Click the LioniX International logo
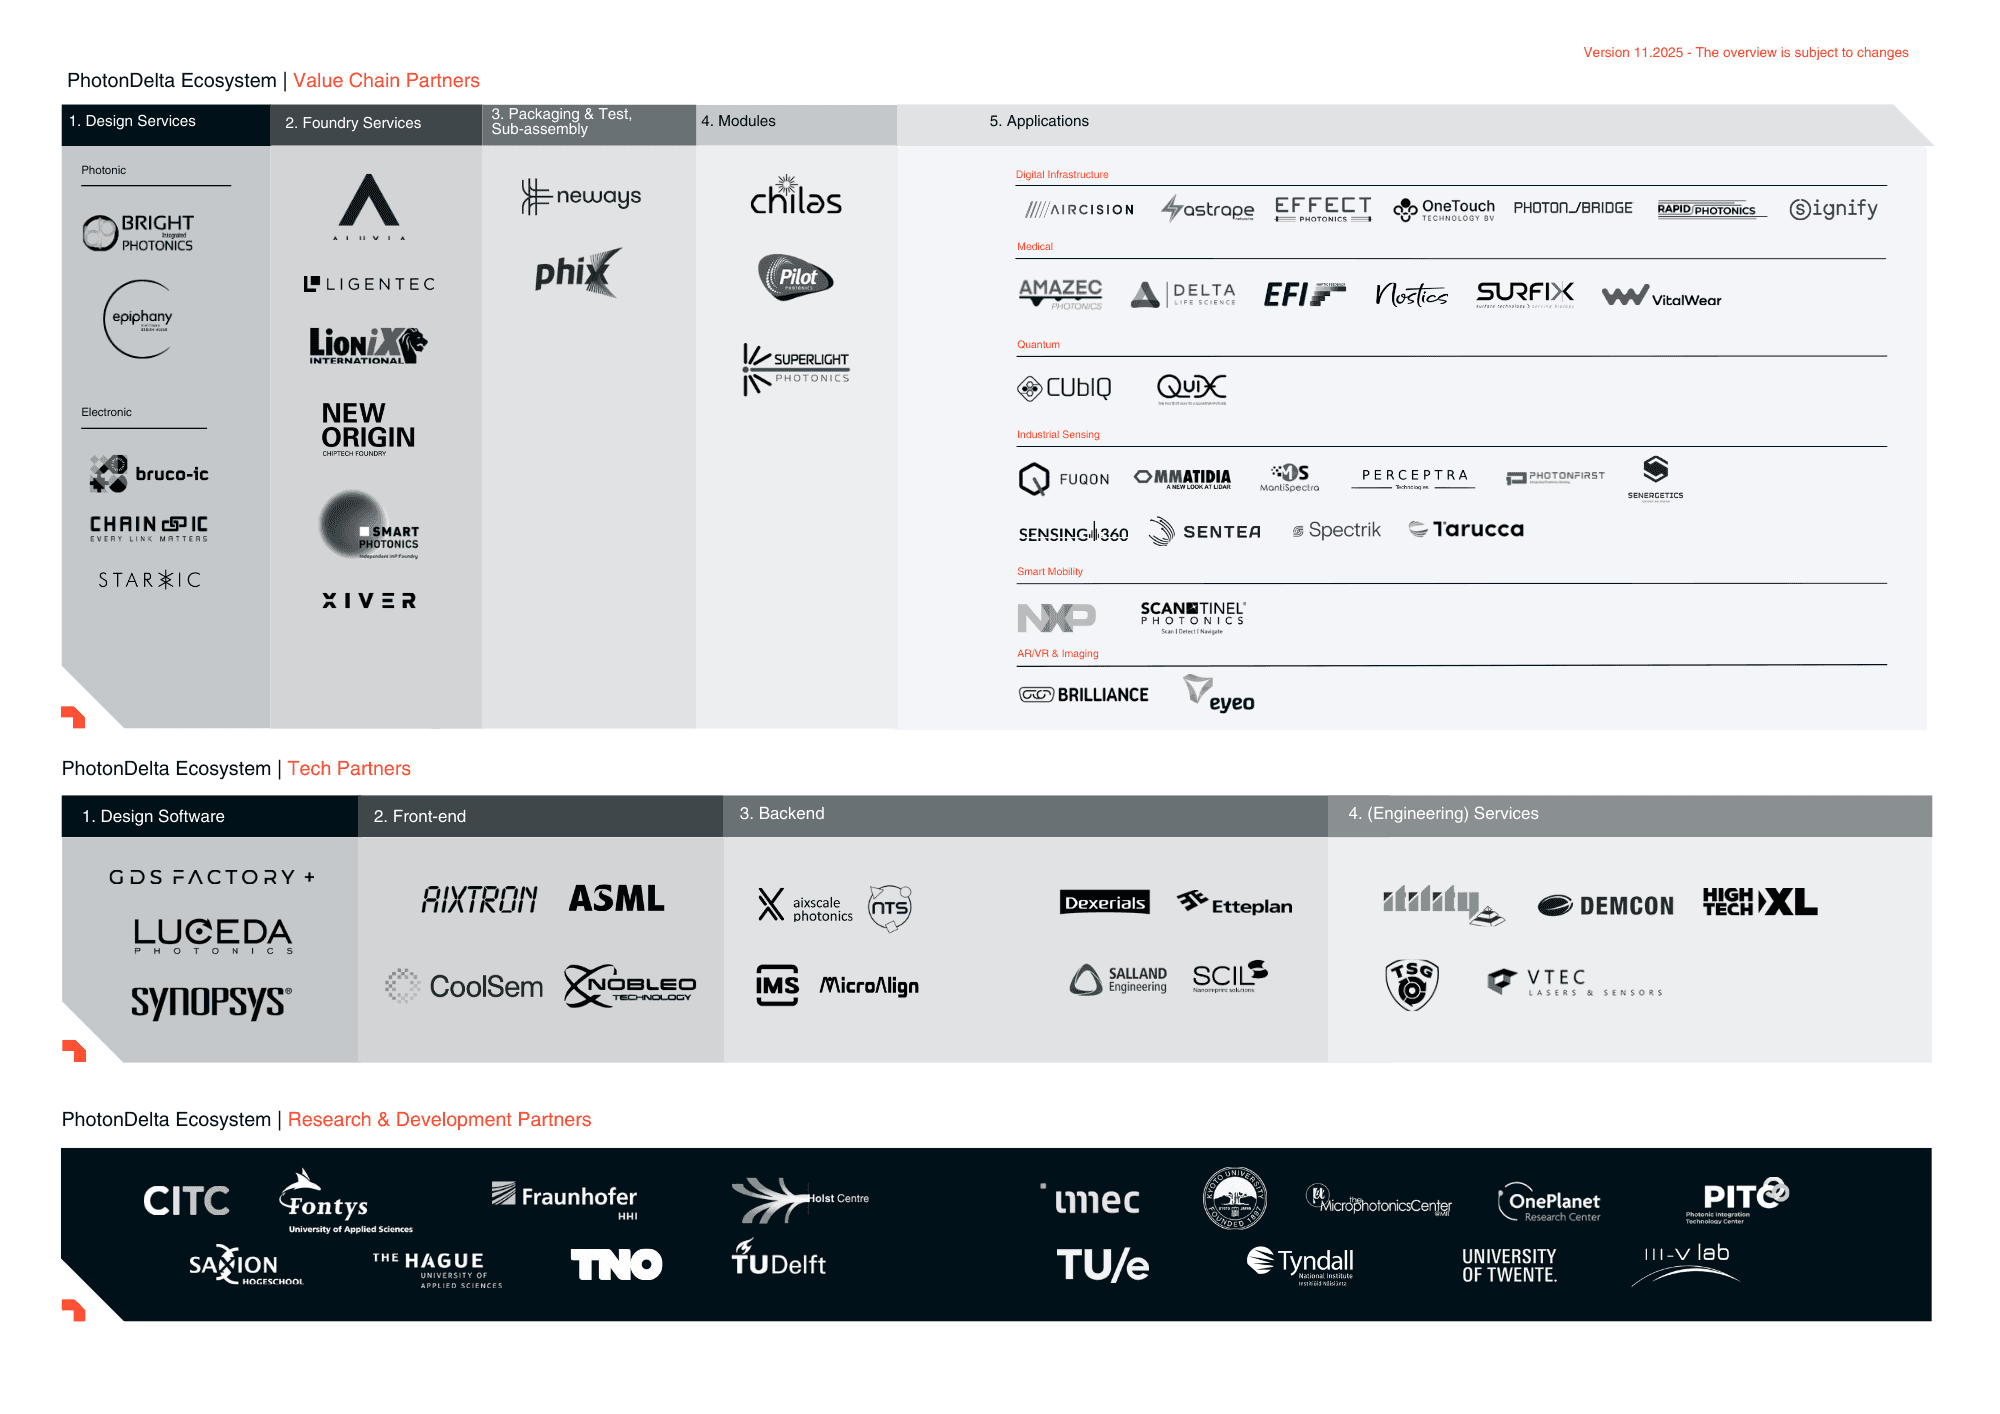 (367, 345)
